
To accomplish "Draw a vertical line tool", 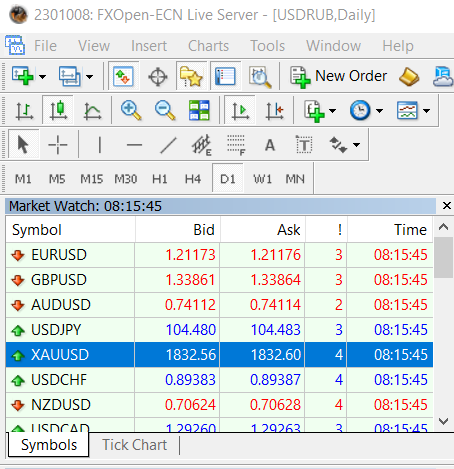I will [99, 145].
